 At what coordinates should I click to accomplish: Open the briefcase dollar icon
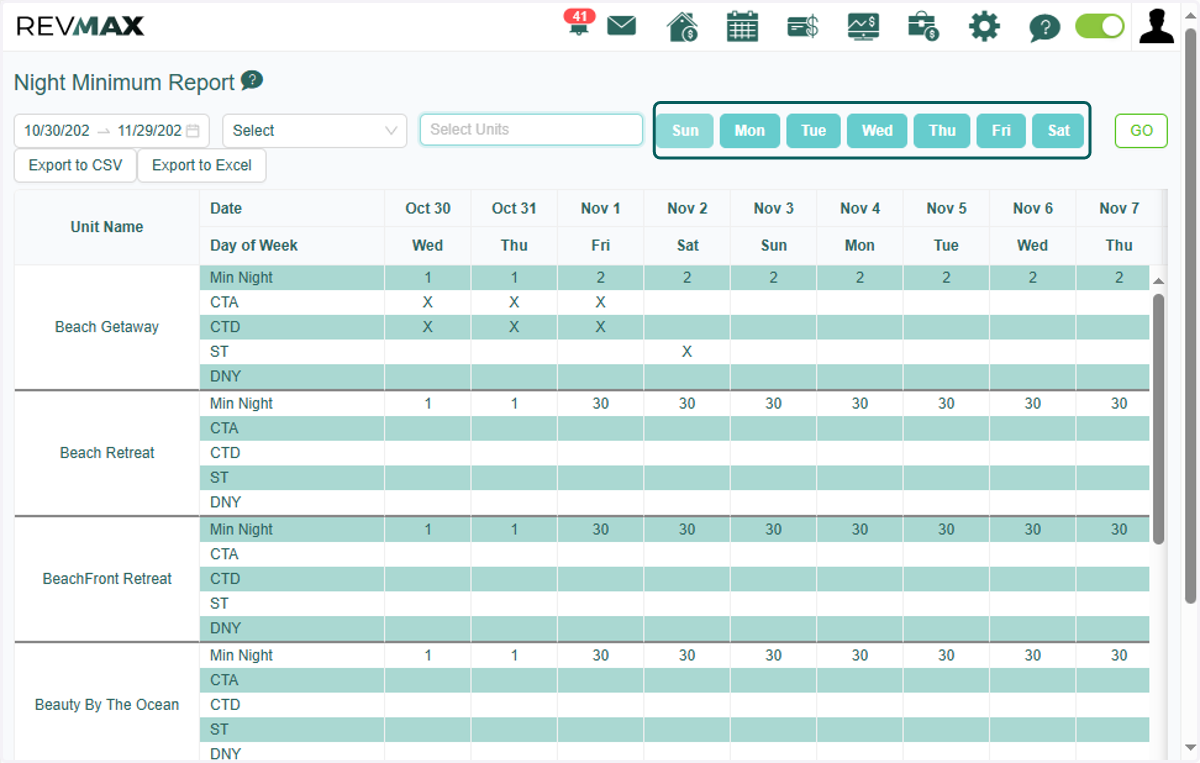click(x=923, y=26)
